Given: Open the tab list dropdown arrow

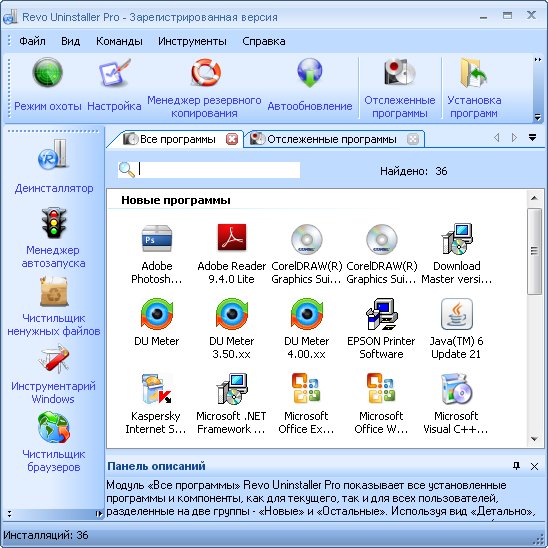Looking at the screenshot, I should [532, 137].
